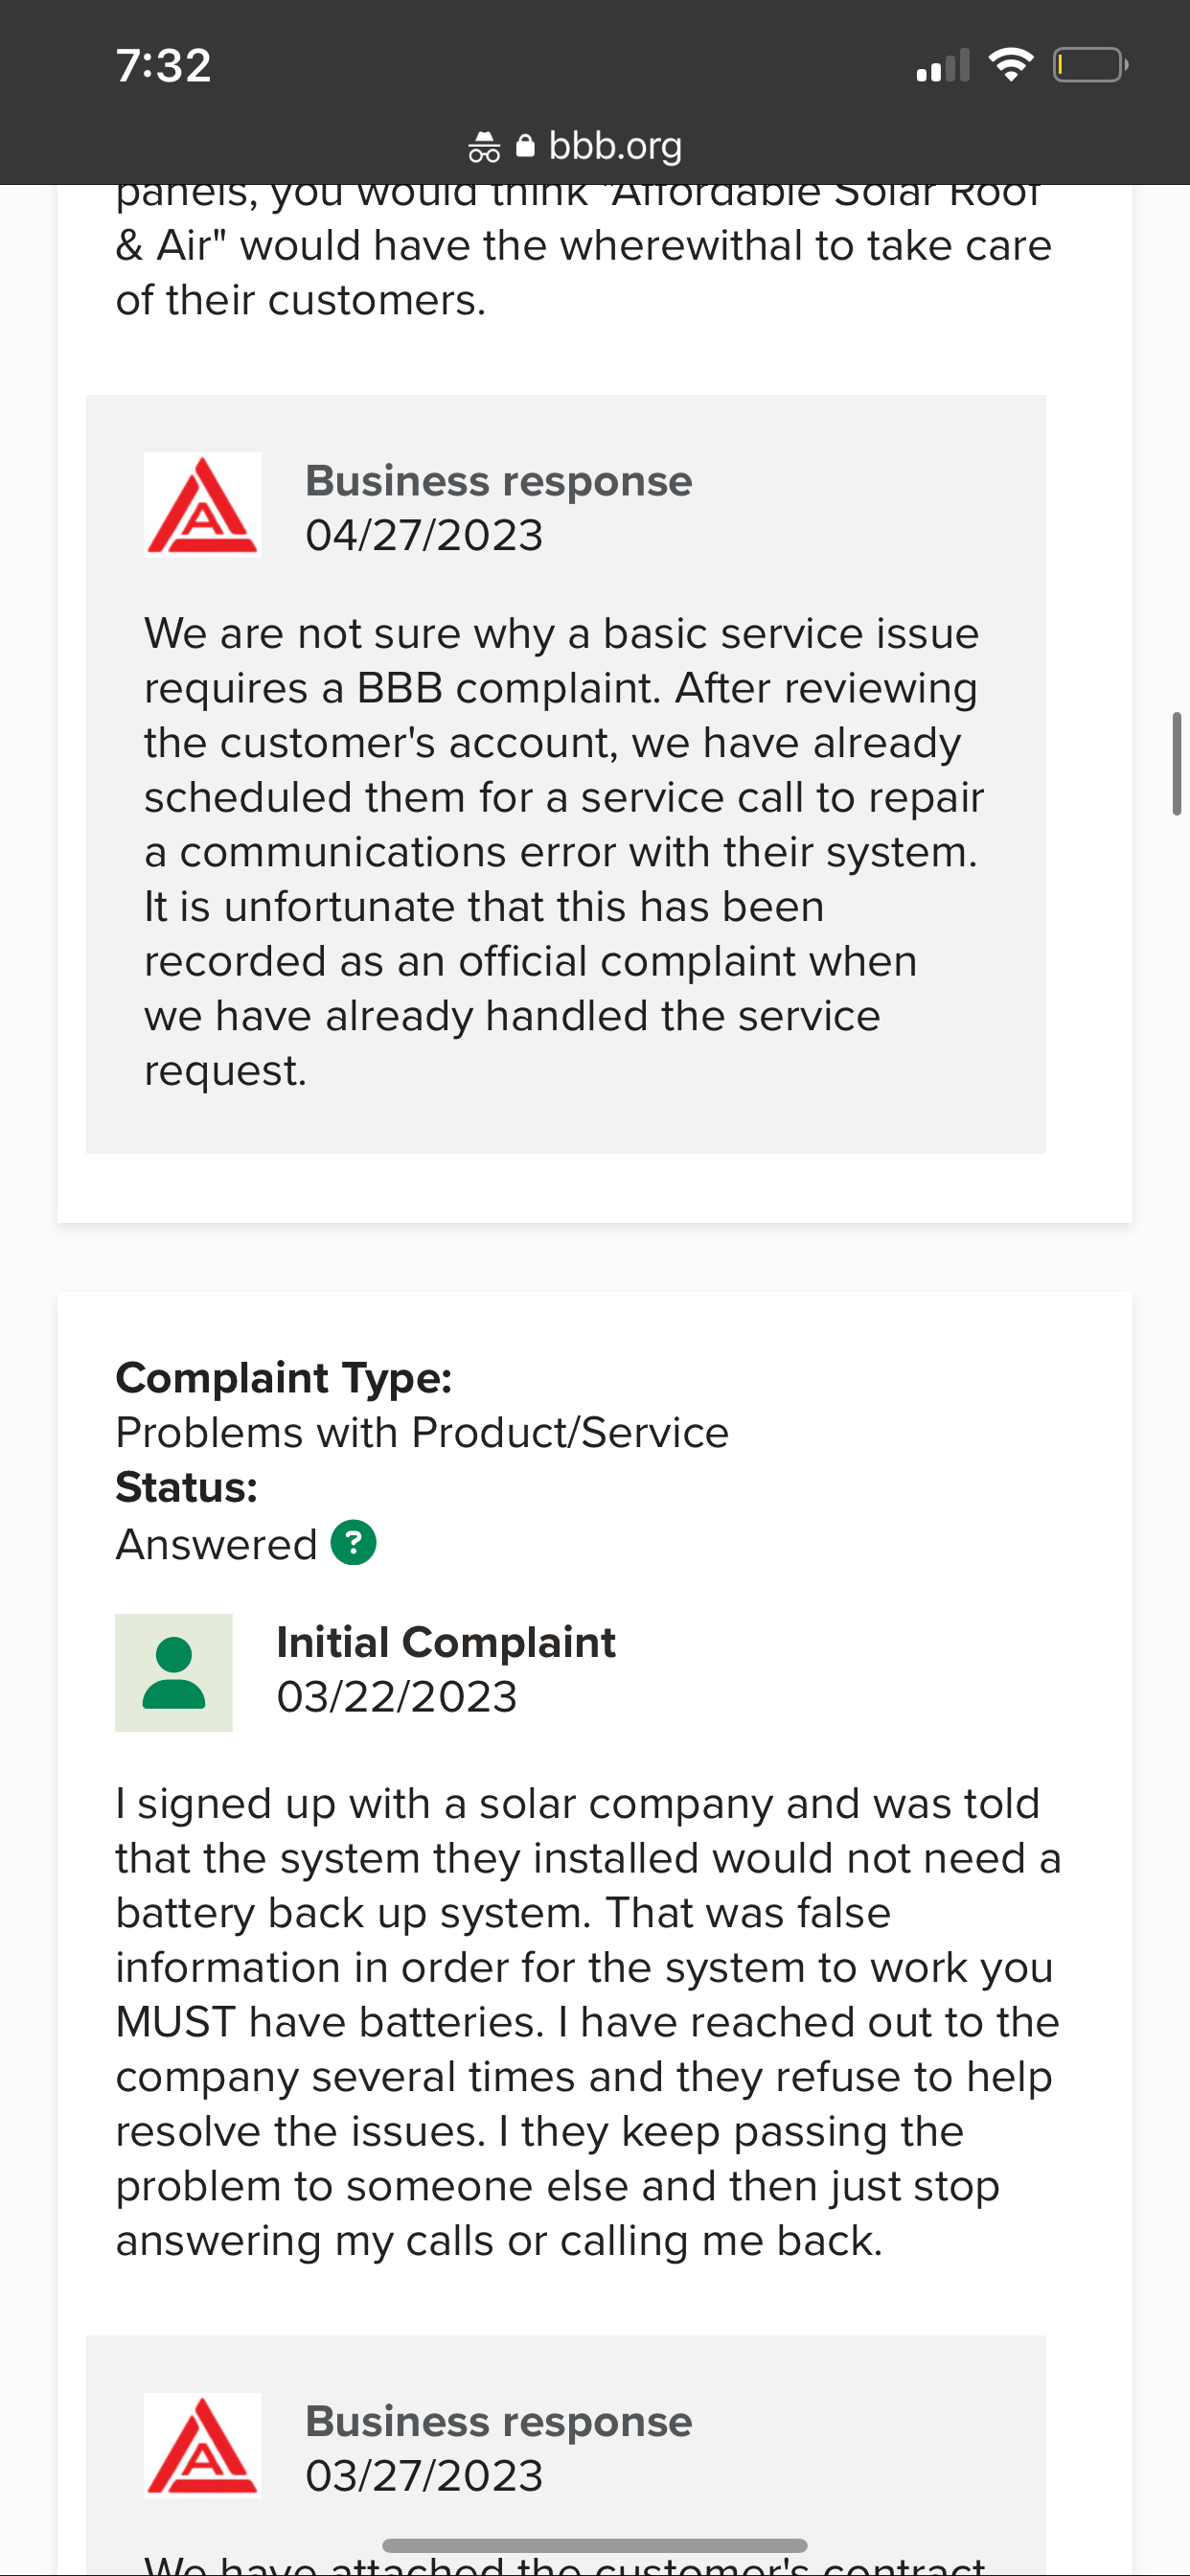
Task: Tap the "Initial Complaint" heading
Action: (x=446, y=1642)
